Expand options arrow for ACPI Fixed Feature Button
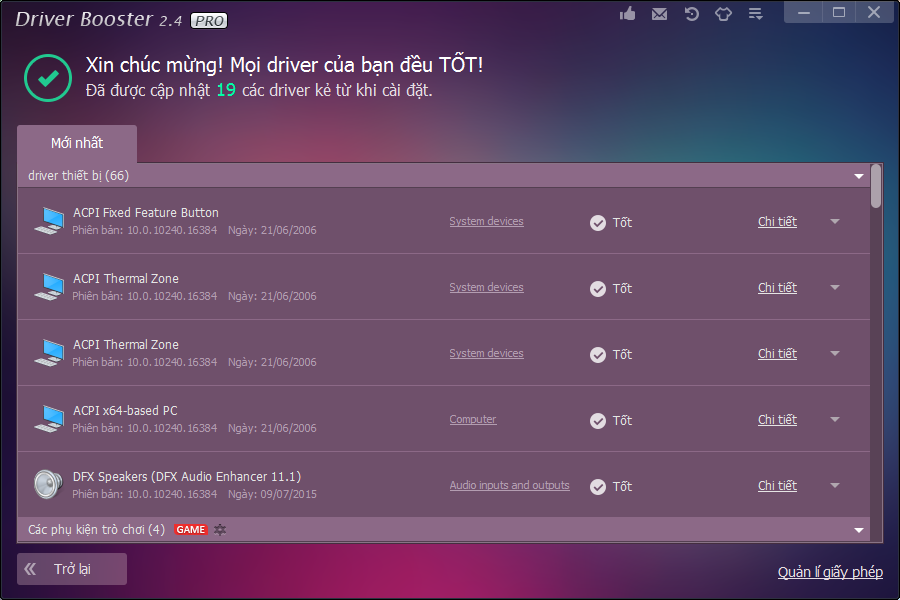This screenshot has height=600, width=900. (x=835, y=222)
